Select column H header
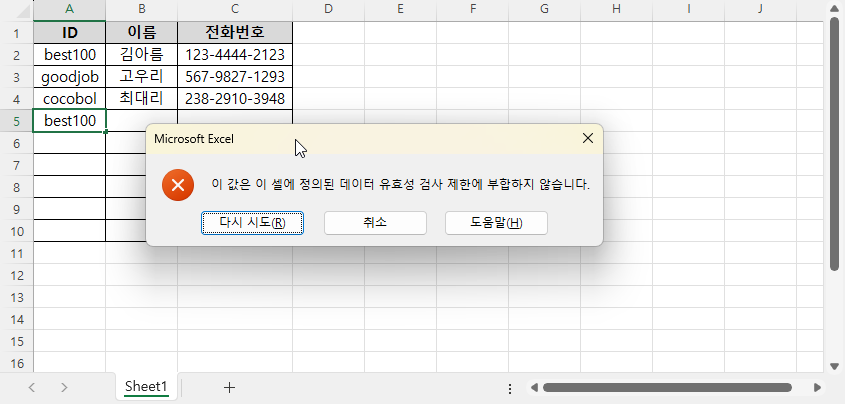The height and width of the screenshot is (404, 845). (x=617, y=9)
